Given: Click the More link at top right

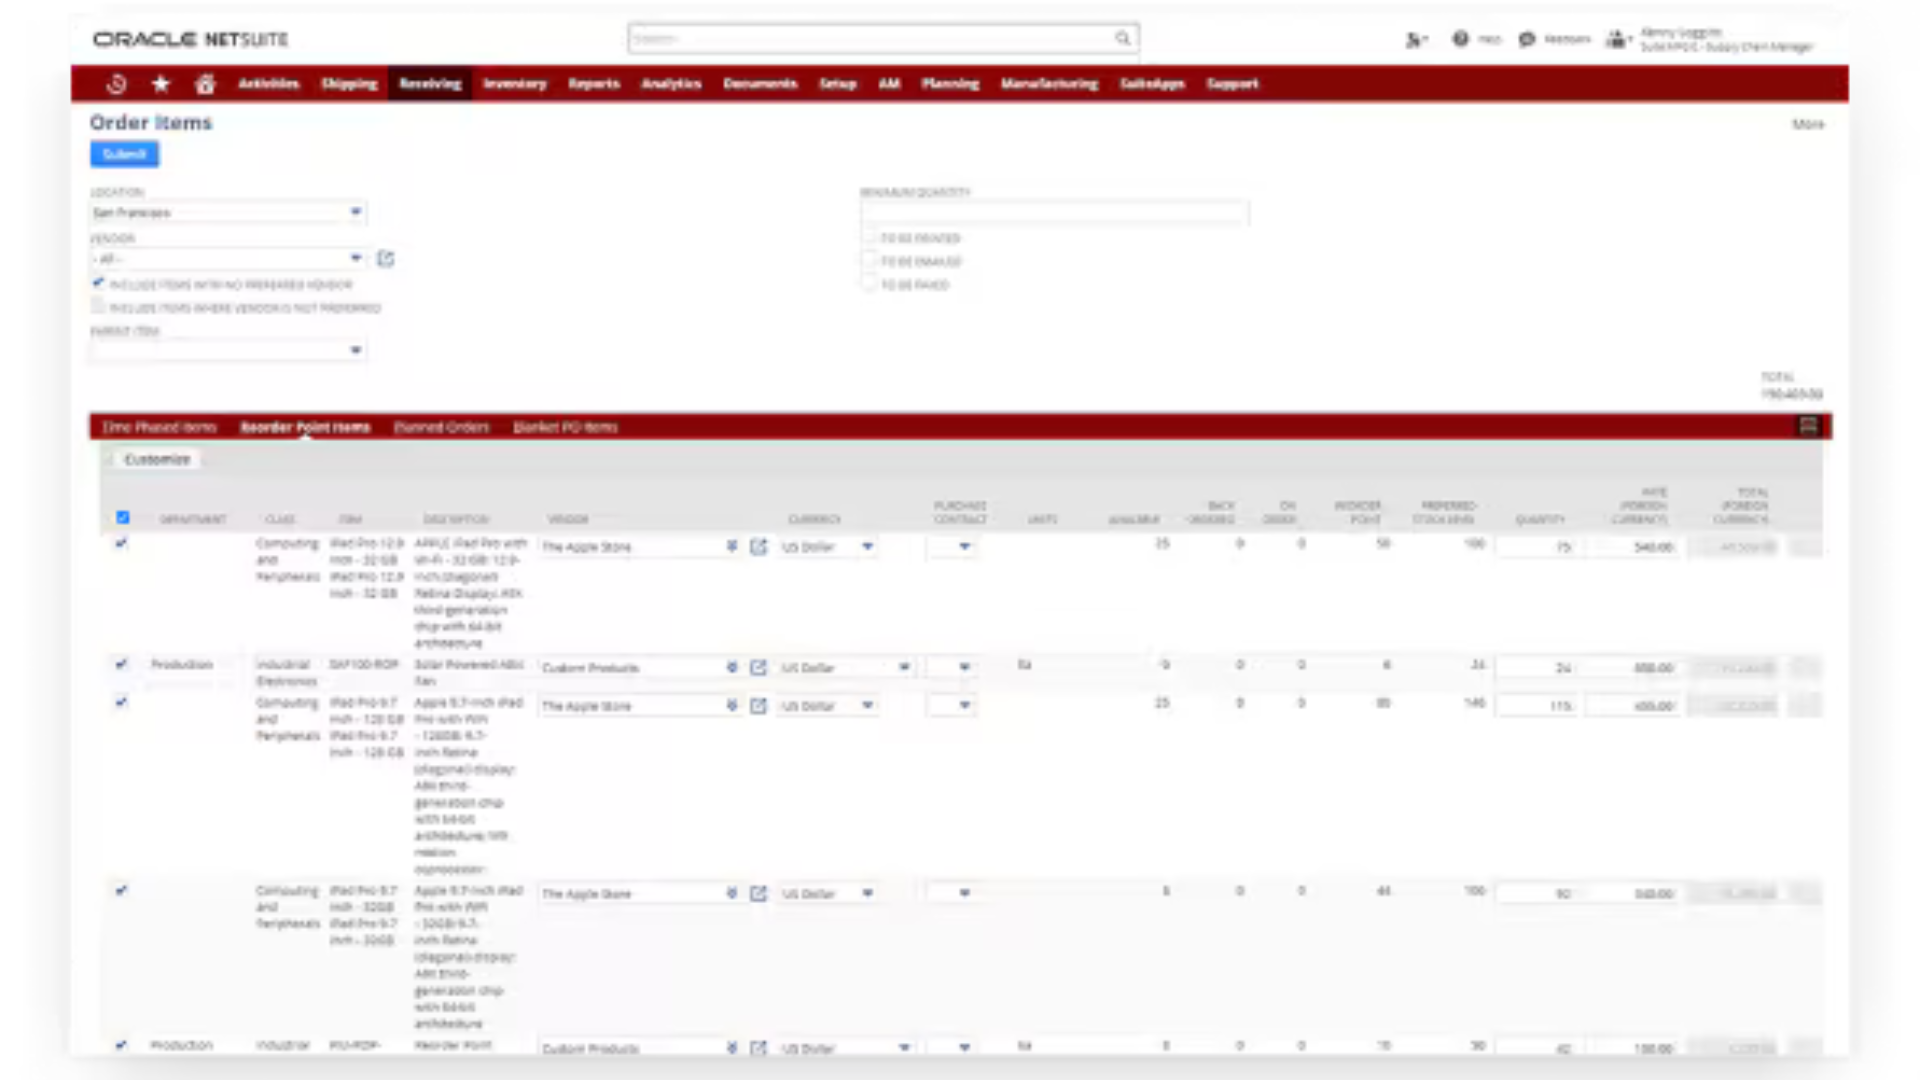Looking at the screenshot, I should pyautogui.click(x=1807, y=124).
